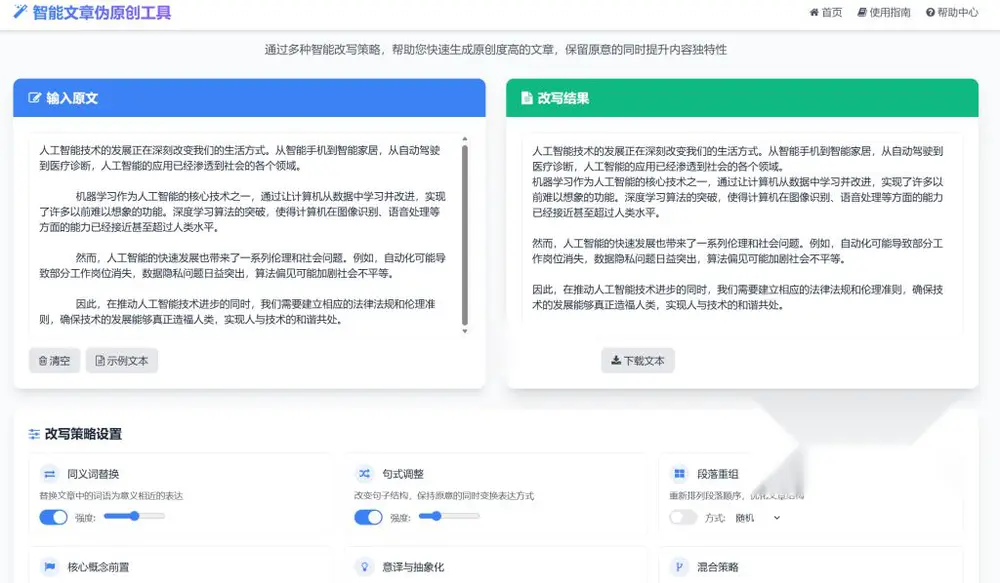Click the 句式调整 label
This screenshot has height=583, width=1000.
pyautogui.click(x=403, y=474)
